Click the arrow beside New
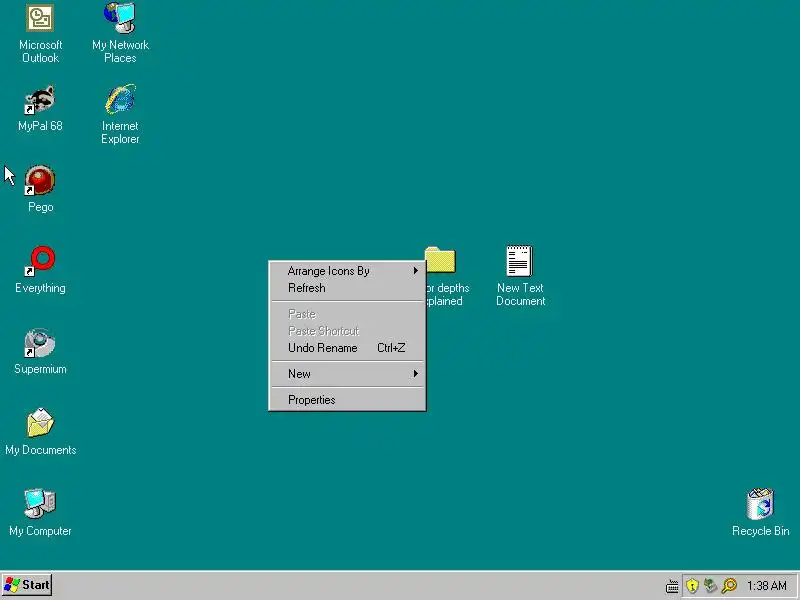Image resolution: width=800 pixels, height=600 pixels. [416, 374]
